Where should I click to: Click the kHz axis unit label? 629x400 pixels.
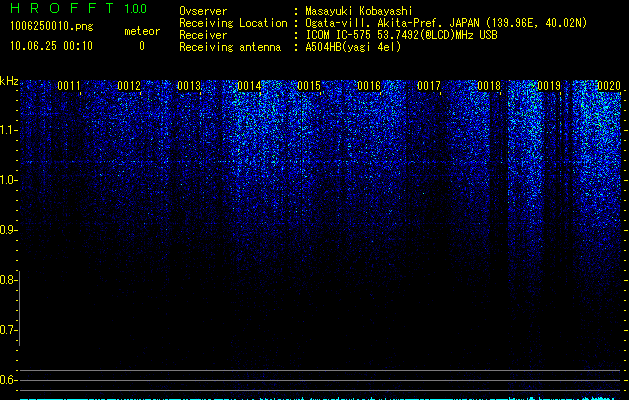9,81
